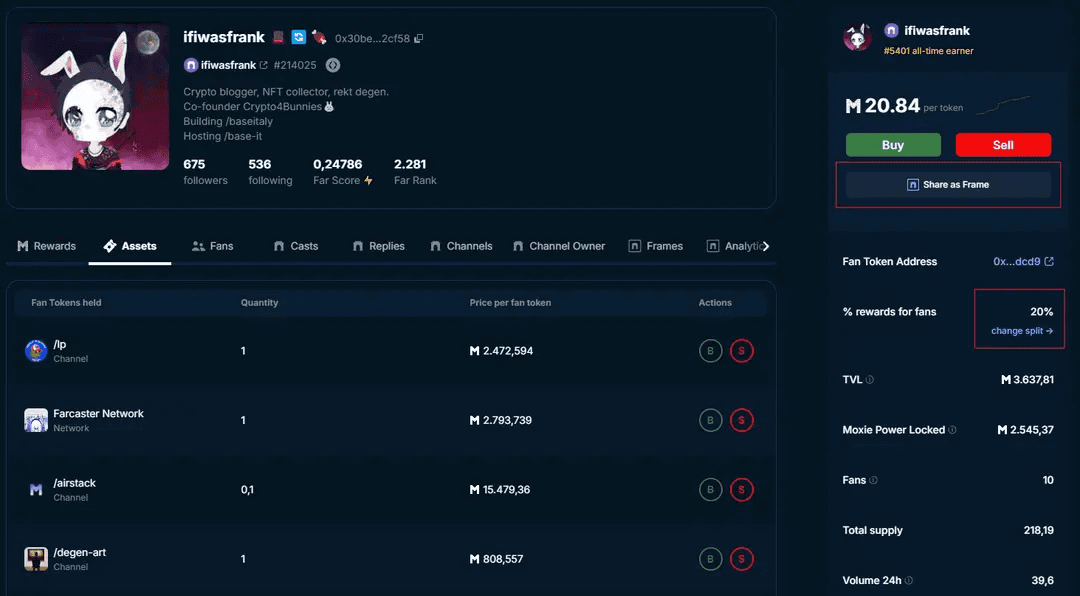Click the Farcaster Network token icon
Screen dimensions: 1080x596
click(36, 420)
